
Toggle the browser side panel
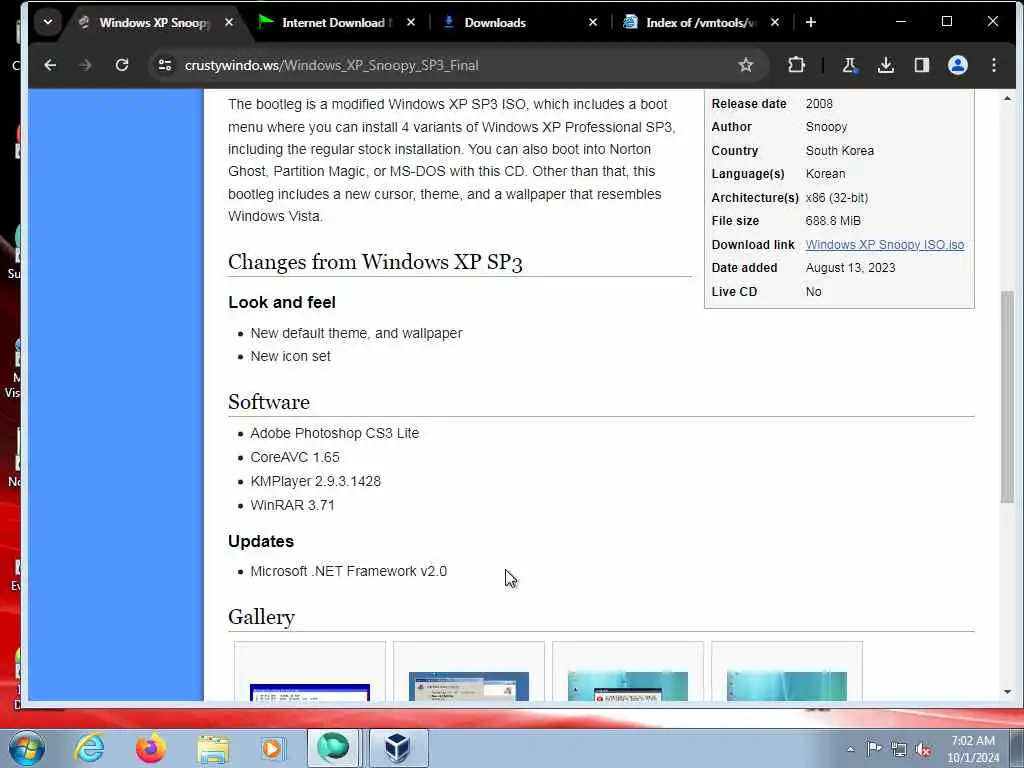tap(921, 65)
